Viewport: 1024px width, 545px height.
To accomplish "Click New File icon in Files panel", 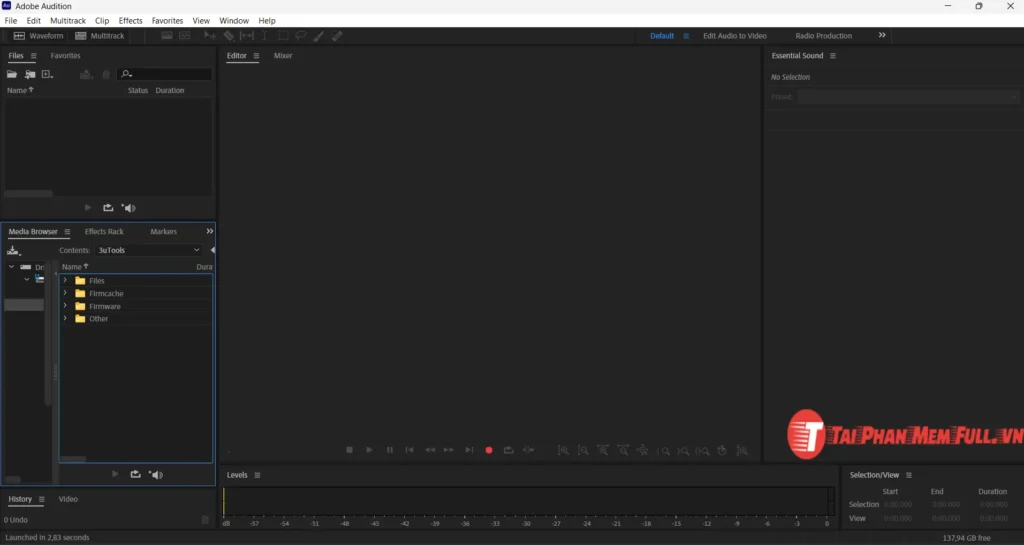I will coord(47,74).
